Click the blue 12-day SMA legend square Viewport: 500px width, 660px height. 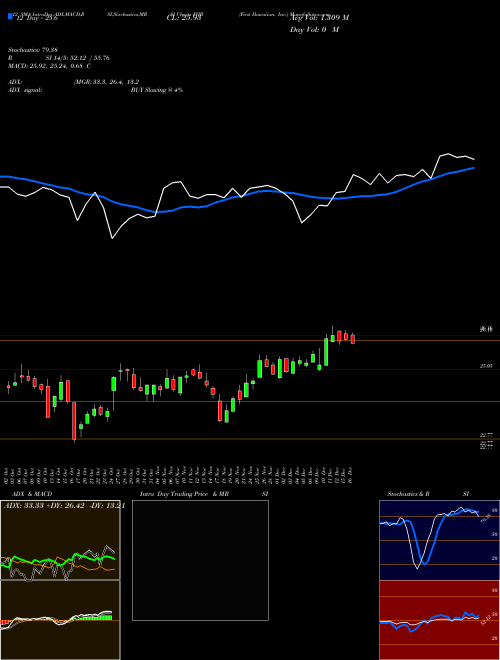tap(10, 16)
